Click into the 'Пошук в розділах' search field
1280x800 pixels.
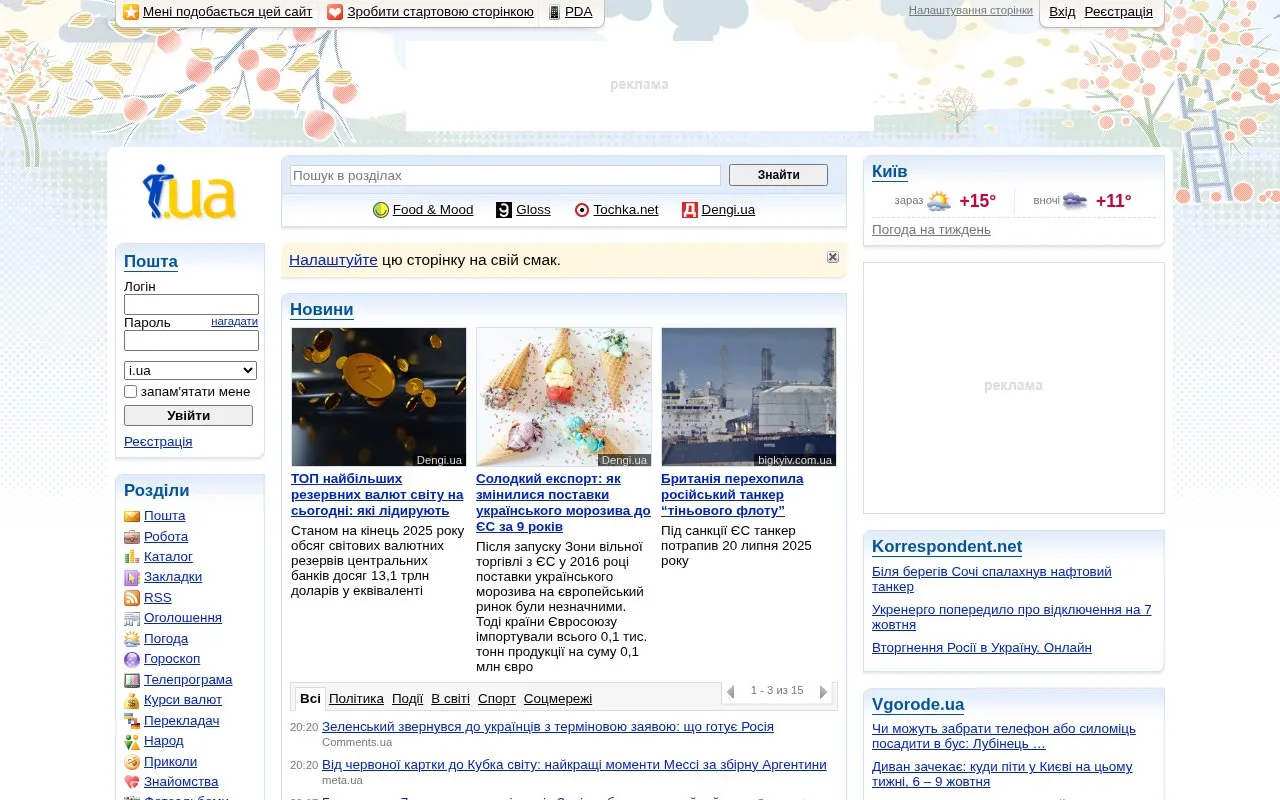click(505, 175)
